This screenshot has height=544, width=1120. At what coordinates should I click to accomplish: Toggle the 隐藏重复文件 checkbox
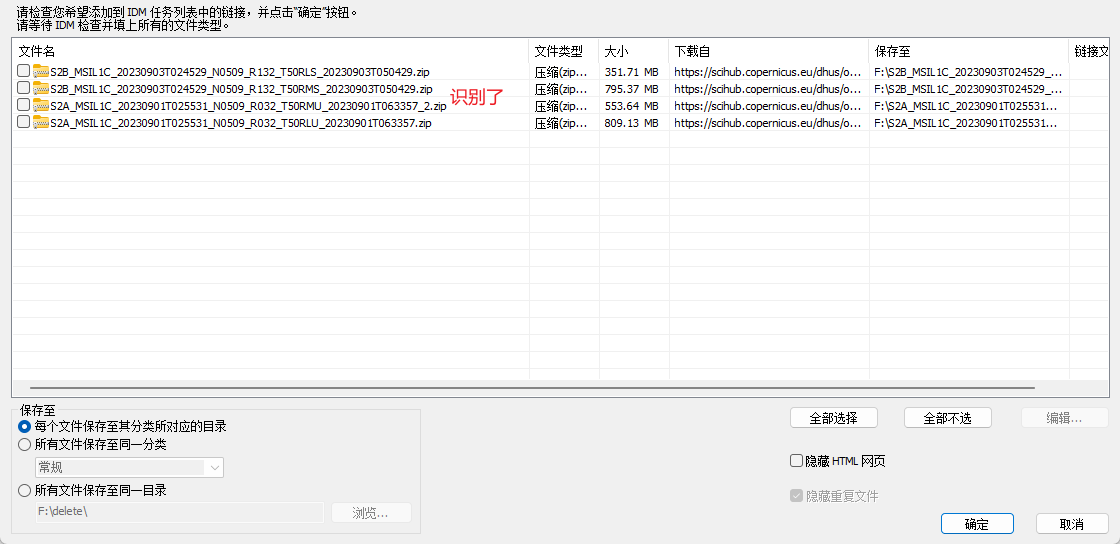coord(796,495)
